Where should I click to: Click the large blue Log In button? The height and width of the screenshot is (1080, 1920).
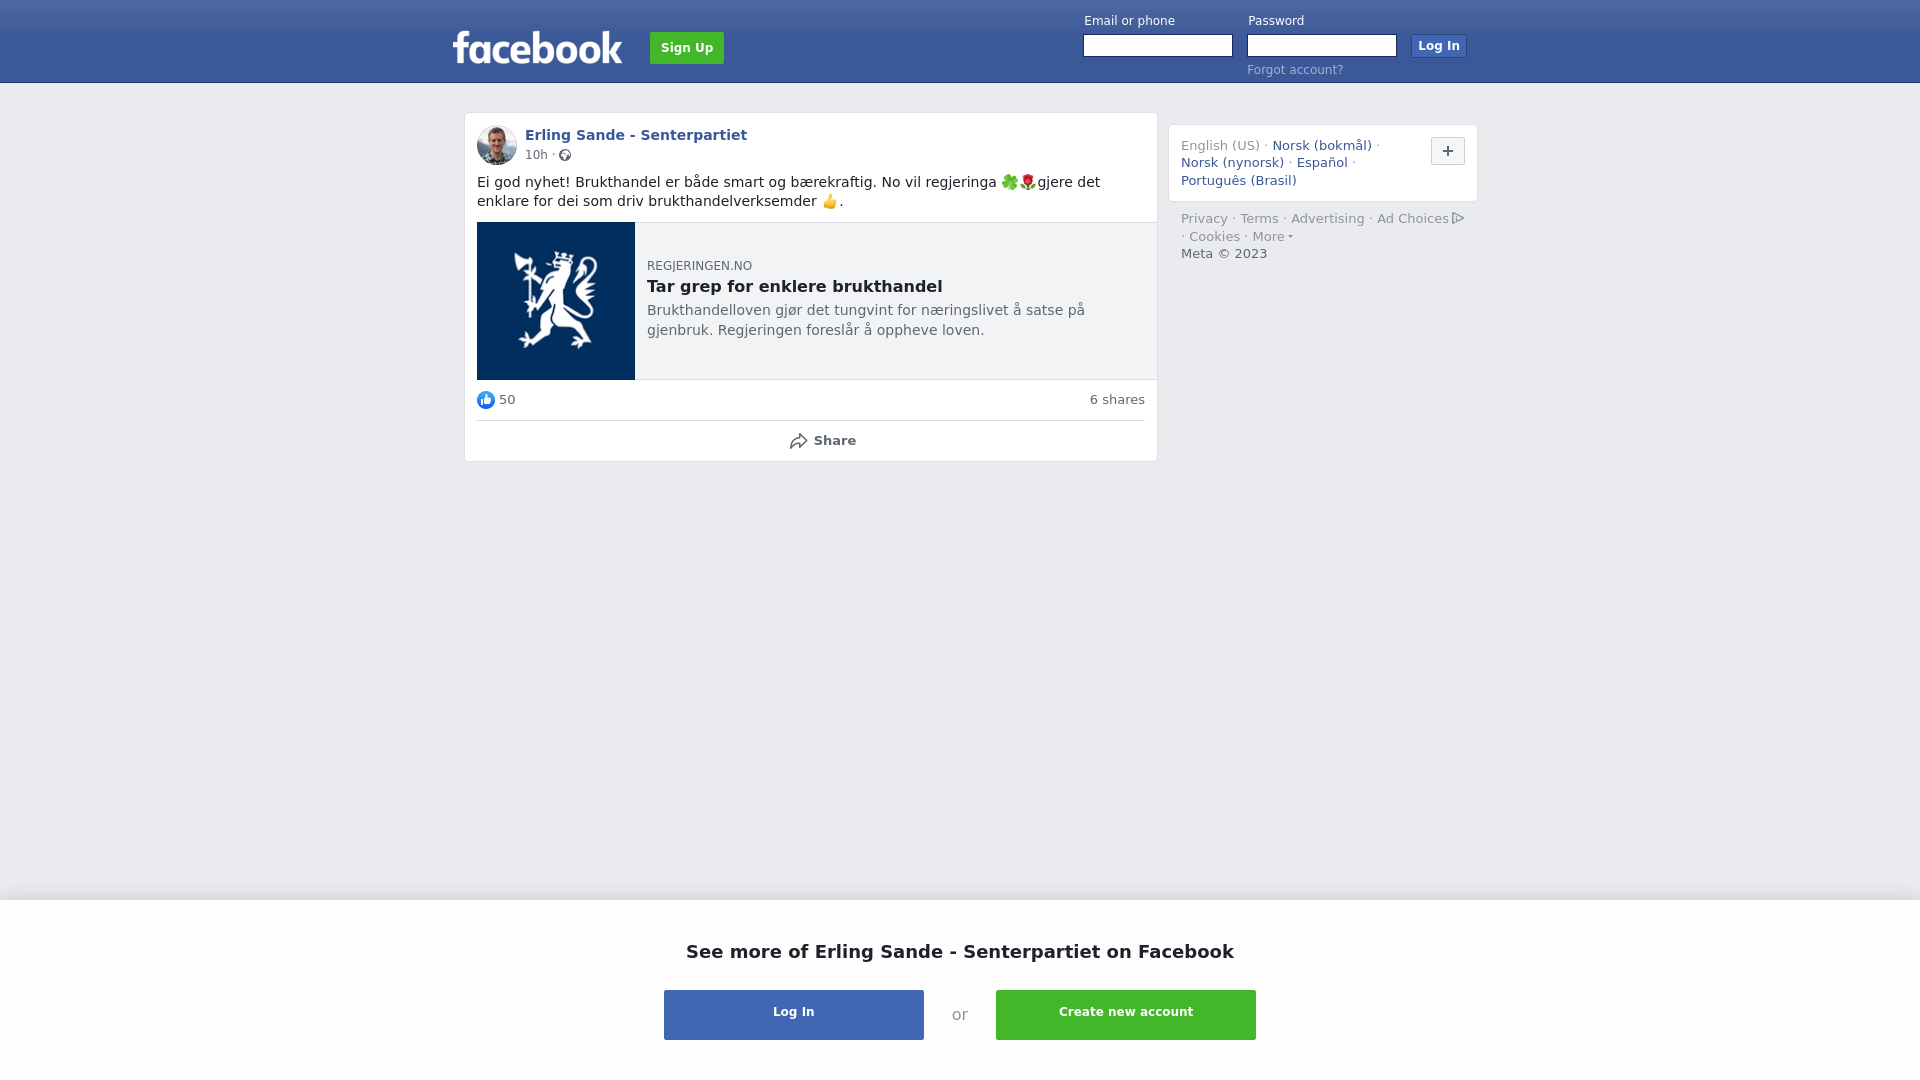point(794,1015)
